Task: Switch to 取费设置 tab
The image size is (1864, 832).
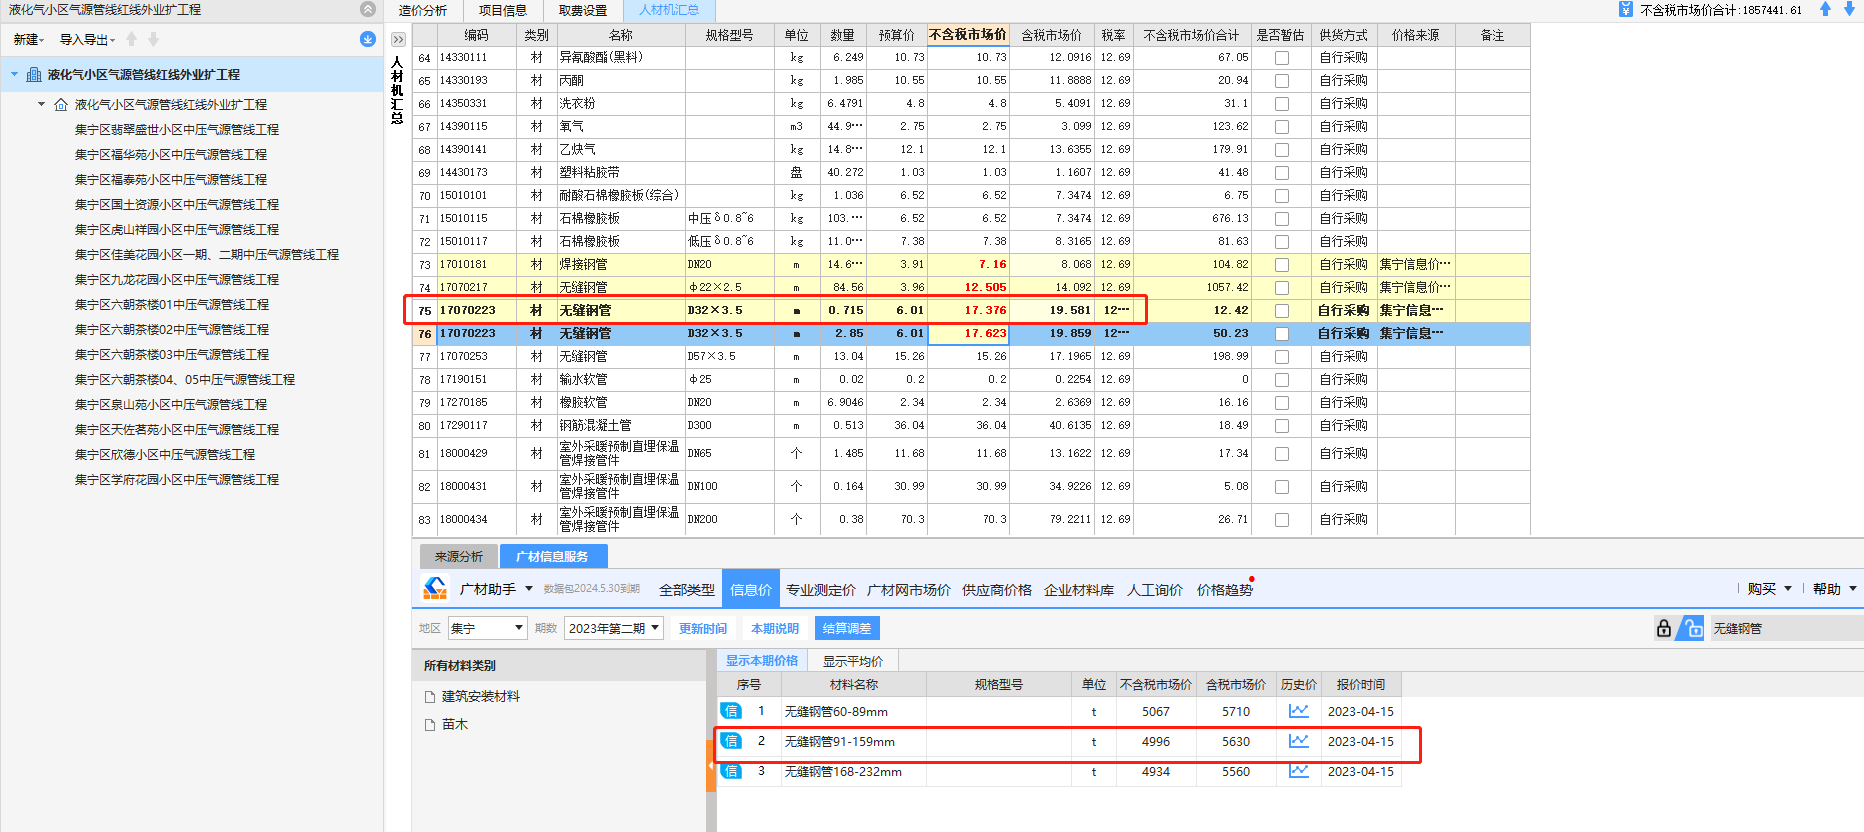Action: pyautogui.click(x=583, y=11)
